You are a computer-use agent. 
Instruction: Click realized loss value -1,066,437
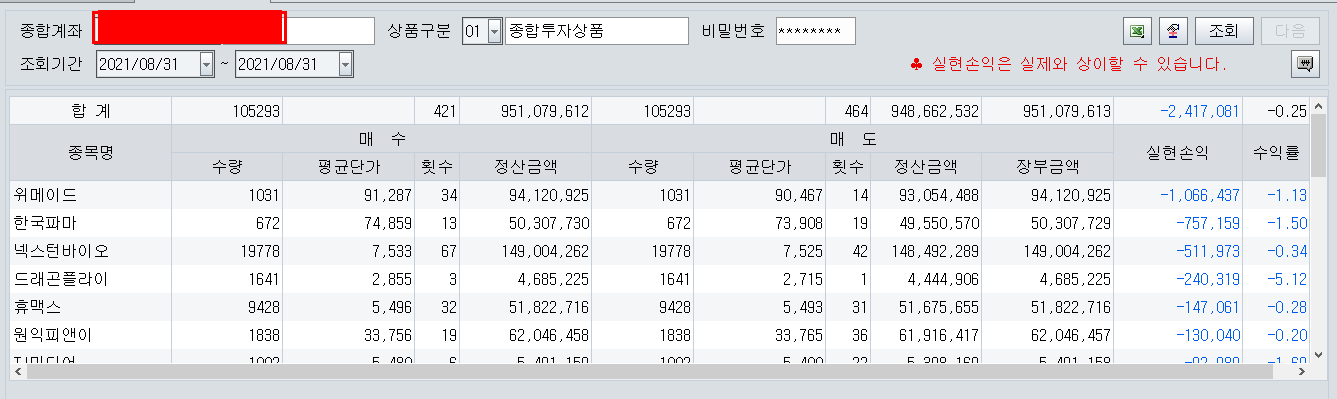pos(1199,195)
